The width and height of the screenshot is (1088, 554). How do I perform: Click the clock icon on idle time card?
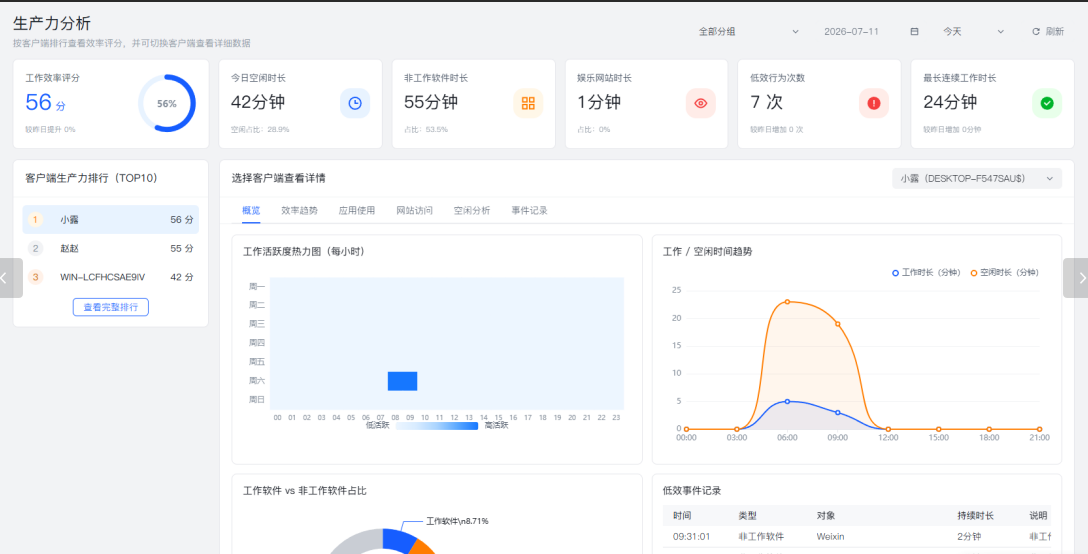point(355,103)
